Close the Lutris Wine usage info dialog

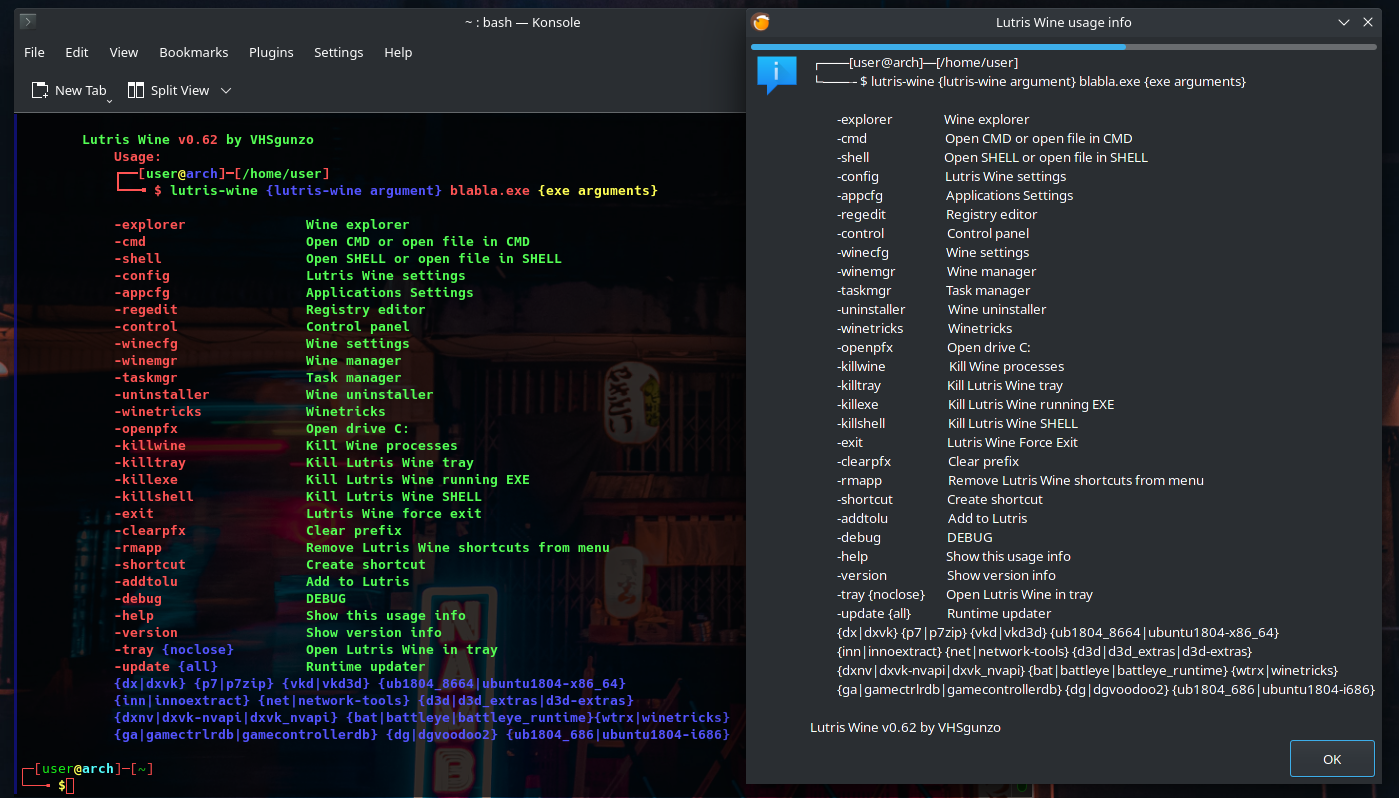coord(1368,22)
